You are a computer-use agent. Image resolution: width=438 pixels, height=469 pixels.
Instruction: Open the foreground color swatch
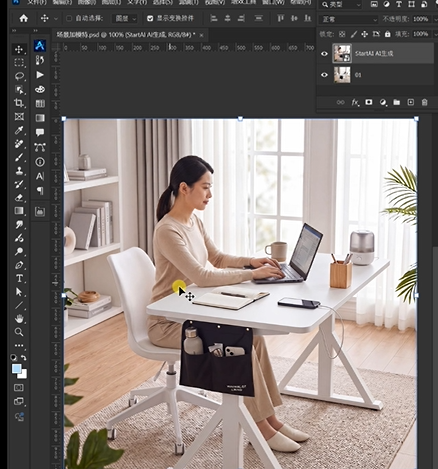point(17,369)
